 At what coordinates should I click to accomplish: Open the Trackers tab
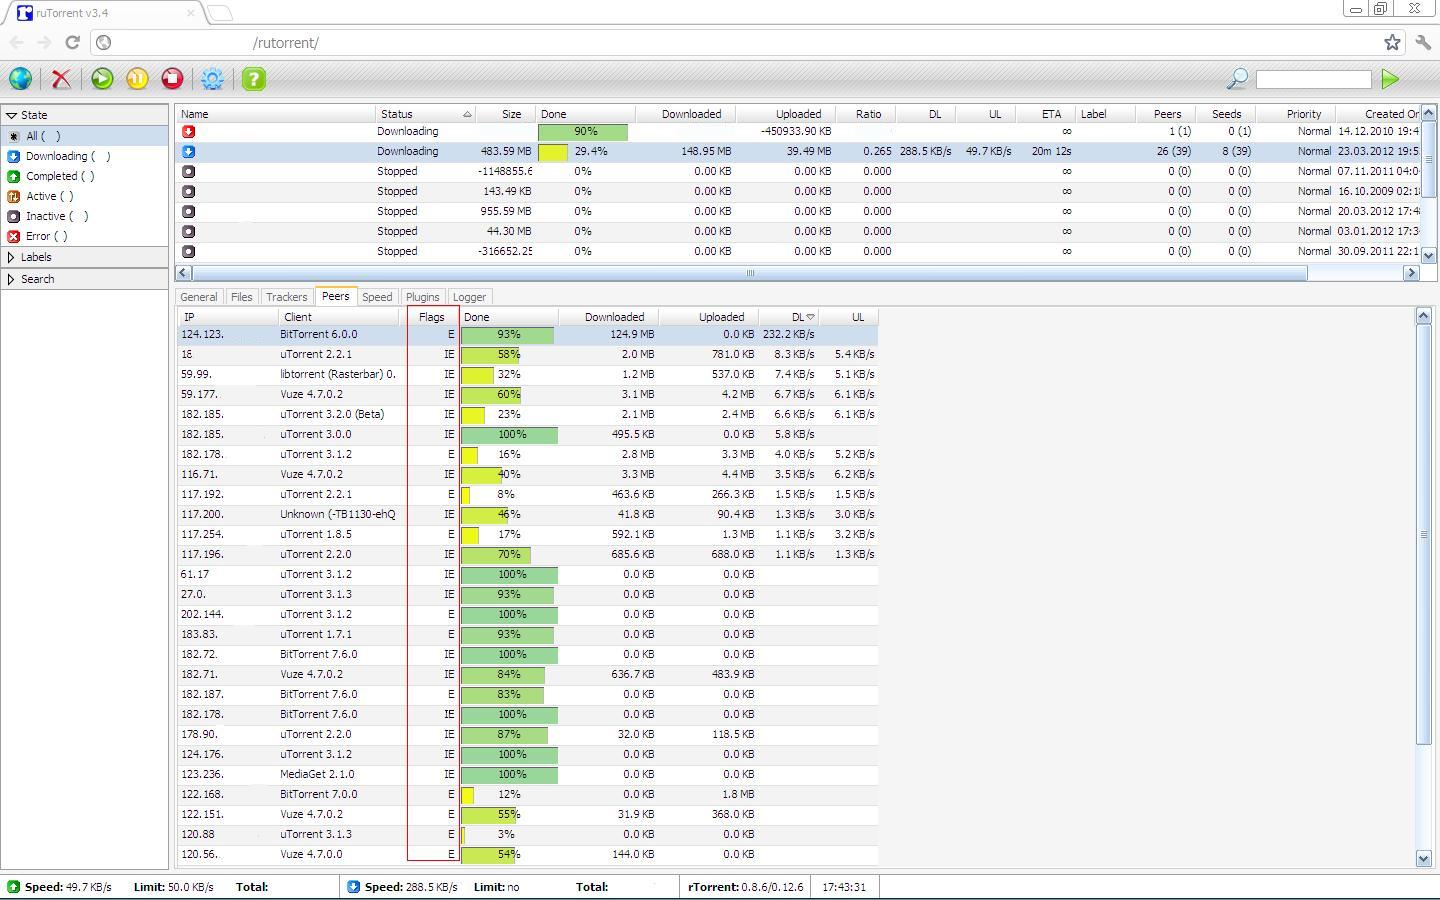(287, 297)
